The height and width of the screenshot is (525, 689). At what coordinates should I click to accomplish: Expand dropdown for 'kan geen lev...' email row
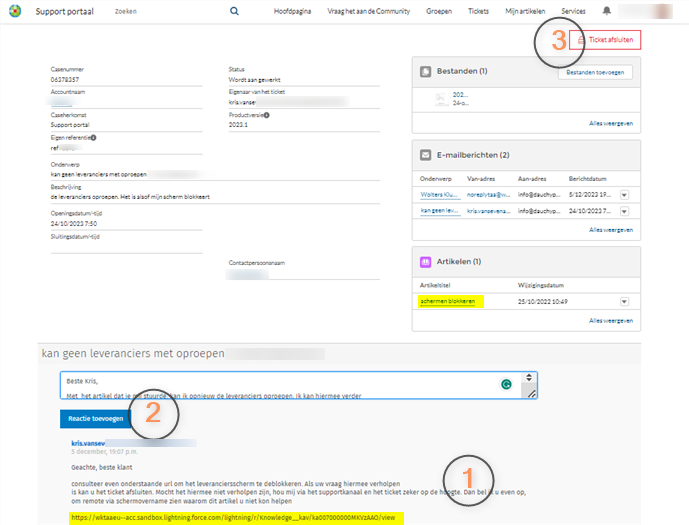point(624,211)
